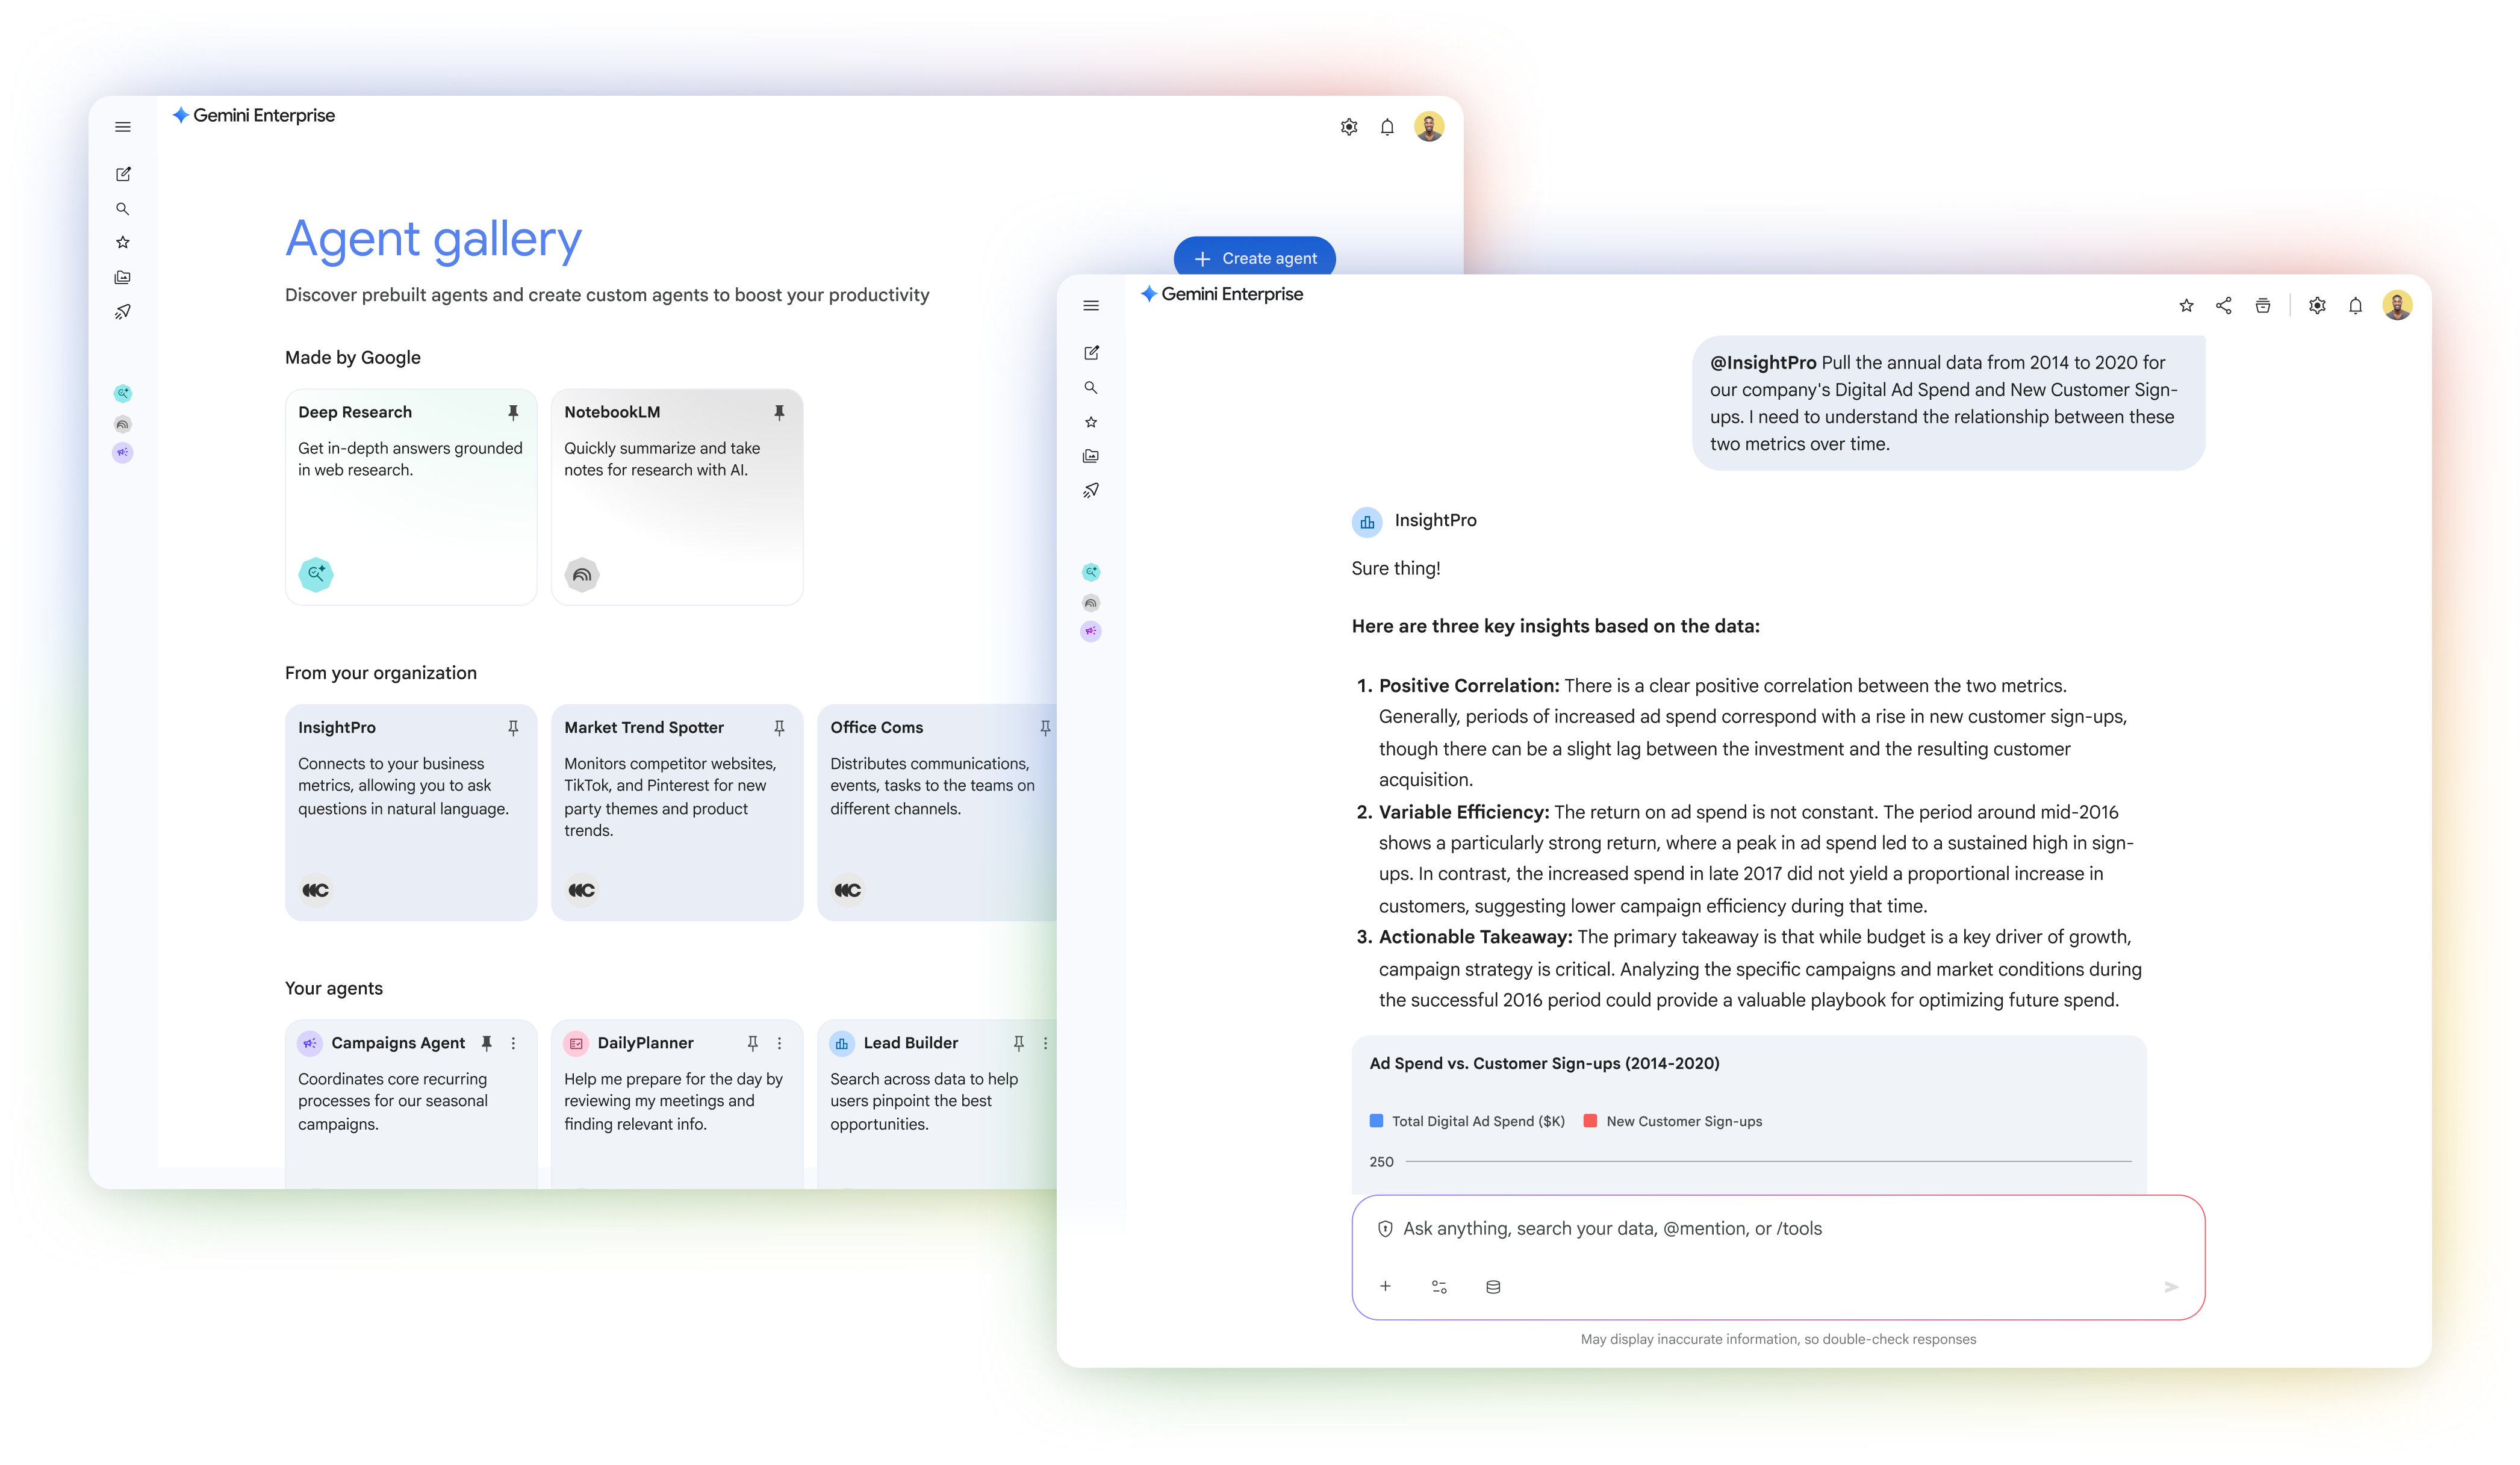This screenshot has height=1465, width=2520.
Task: Start a new chat with the compose icon
Action: pyautogui.click(x=1091, y=352)
